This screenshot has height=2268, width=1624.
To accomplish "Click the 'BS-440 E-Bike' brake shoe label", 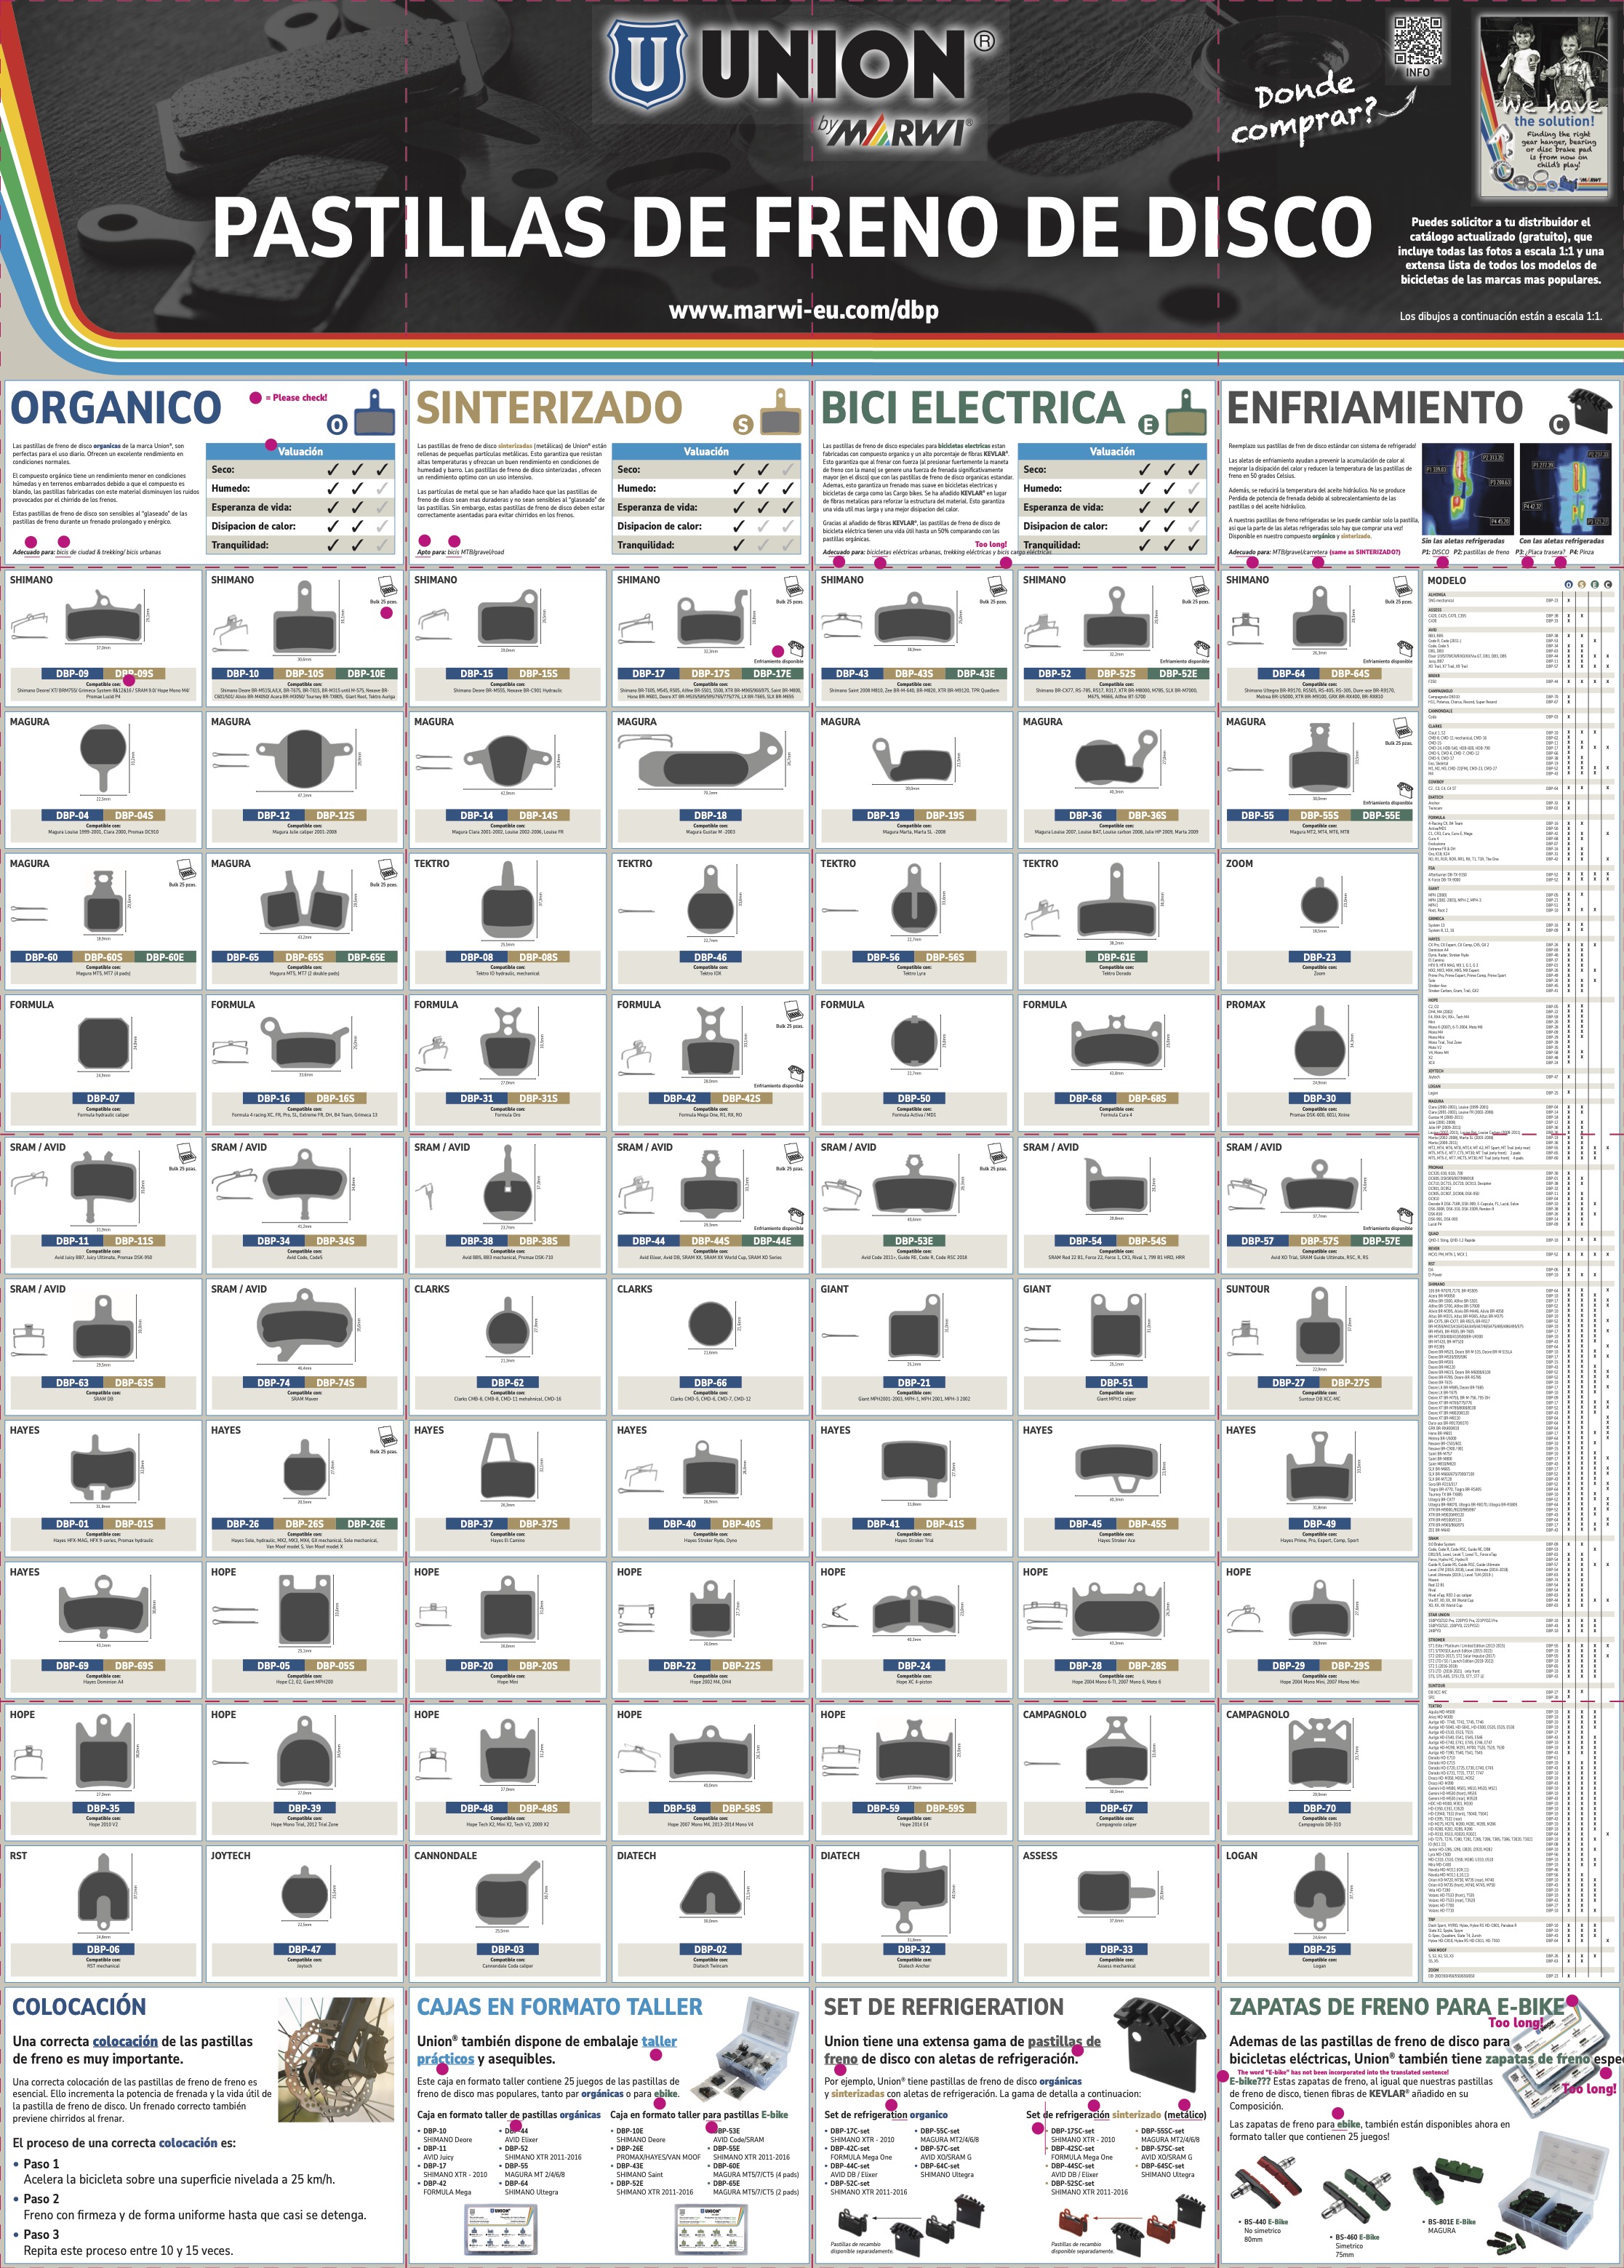I will point(1266,2221).
